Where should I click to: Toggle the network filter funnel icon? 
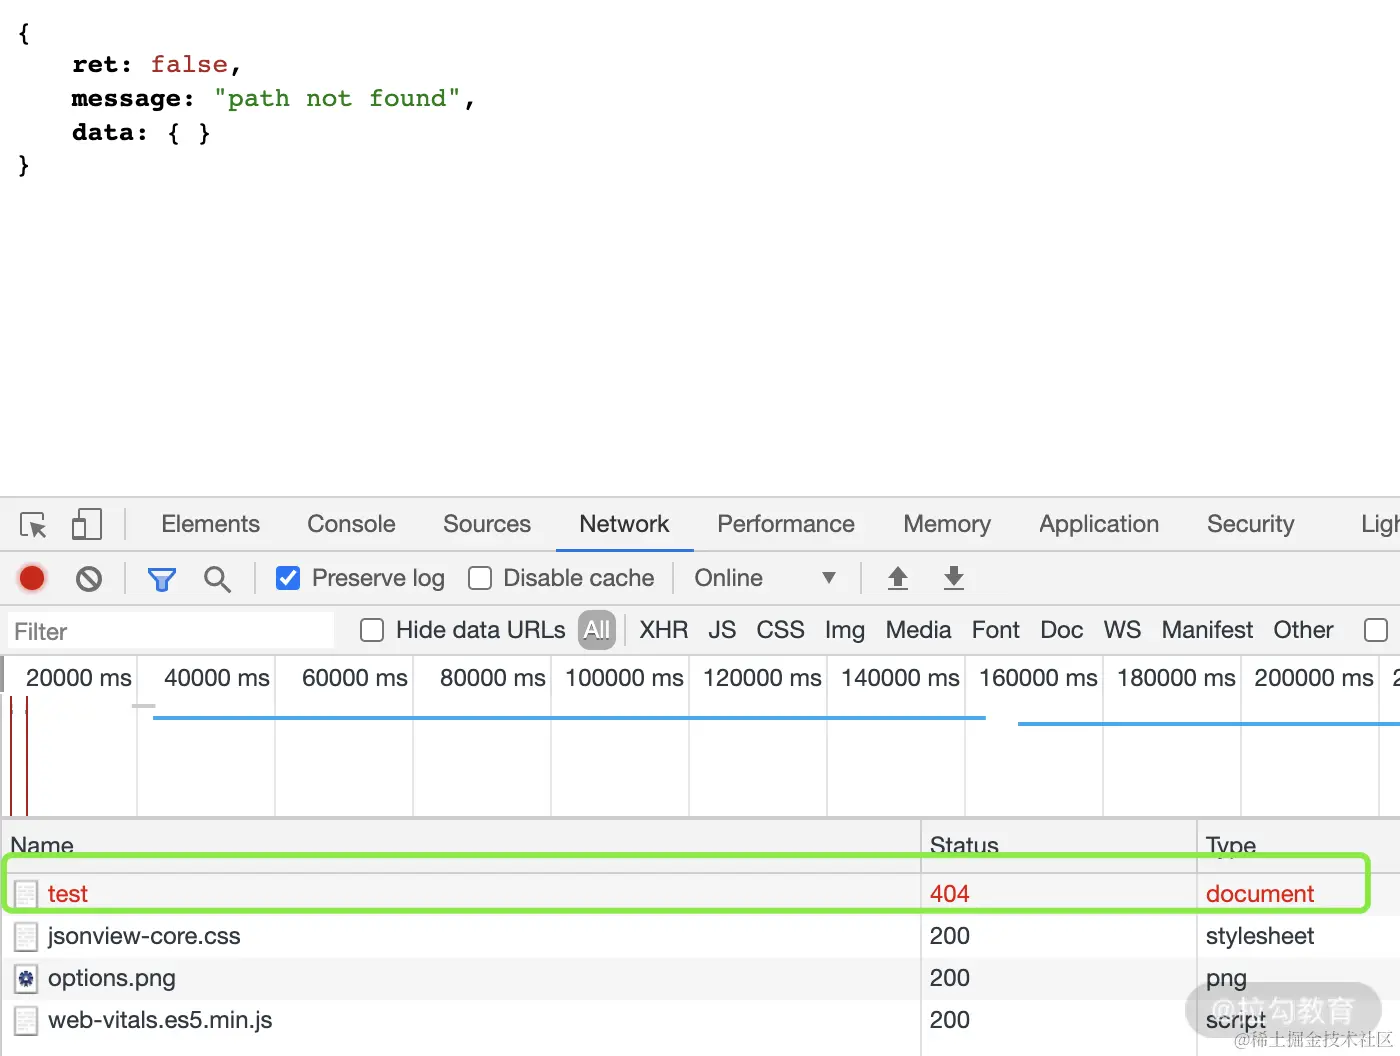162,579
